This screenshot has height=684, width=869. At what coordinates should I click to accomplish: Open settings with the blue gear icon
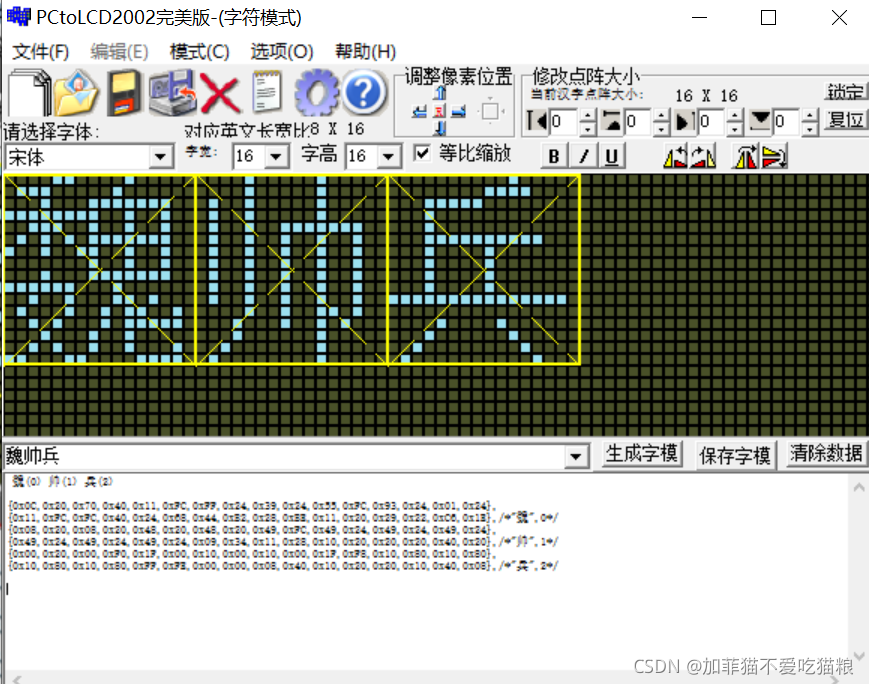(x=316, y=93)
